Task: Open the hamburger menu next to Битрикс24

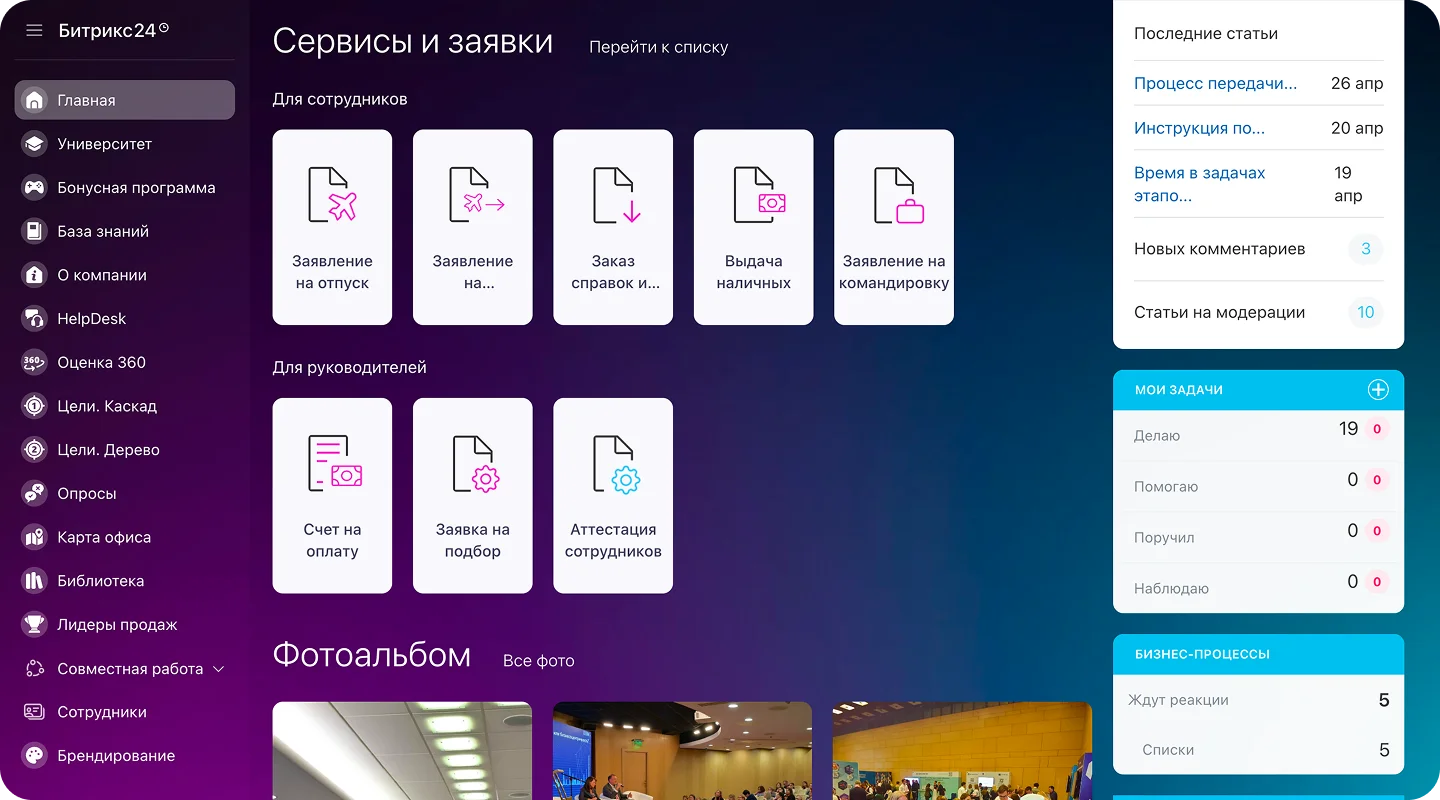Action: pos(34,30)
